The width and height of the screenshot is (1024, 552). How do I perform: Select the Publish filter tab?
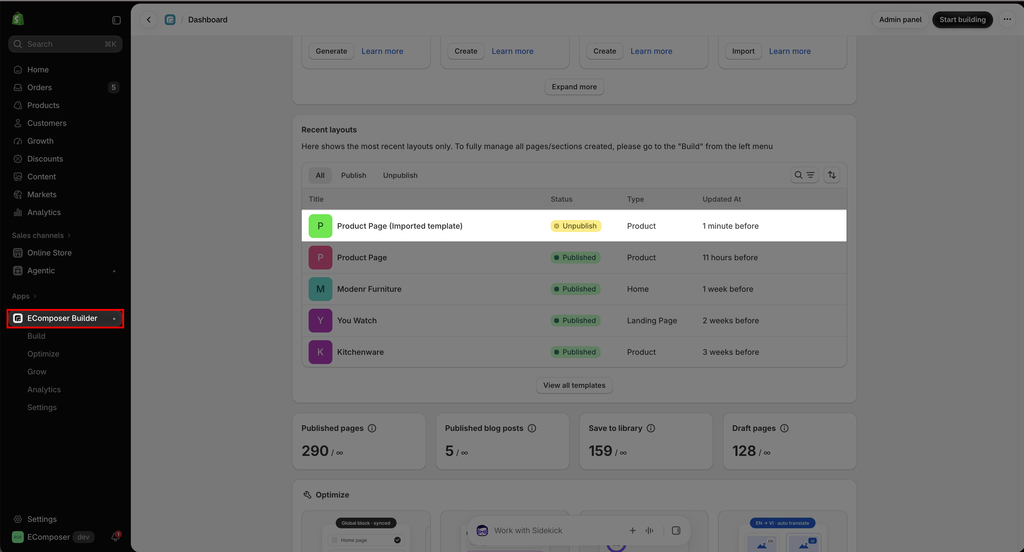353,175
